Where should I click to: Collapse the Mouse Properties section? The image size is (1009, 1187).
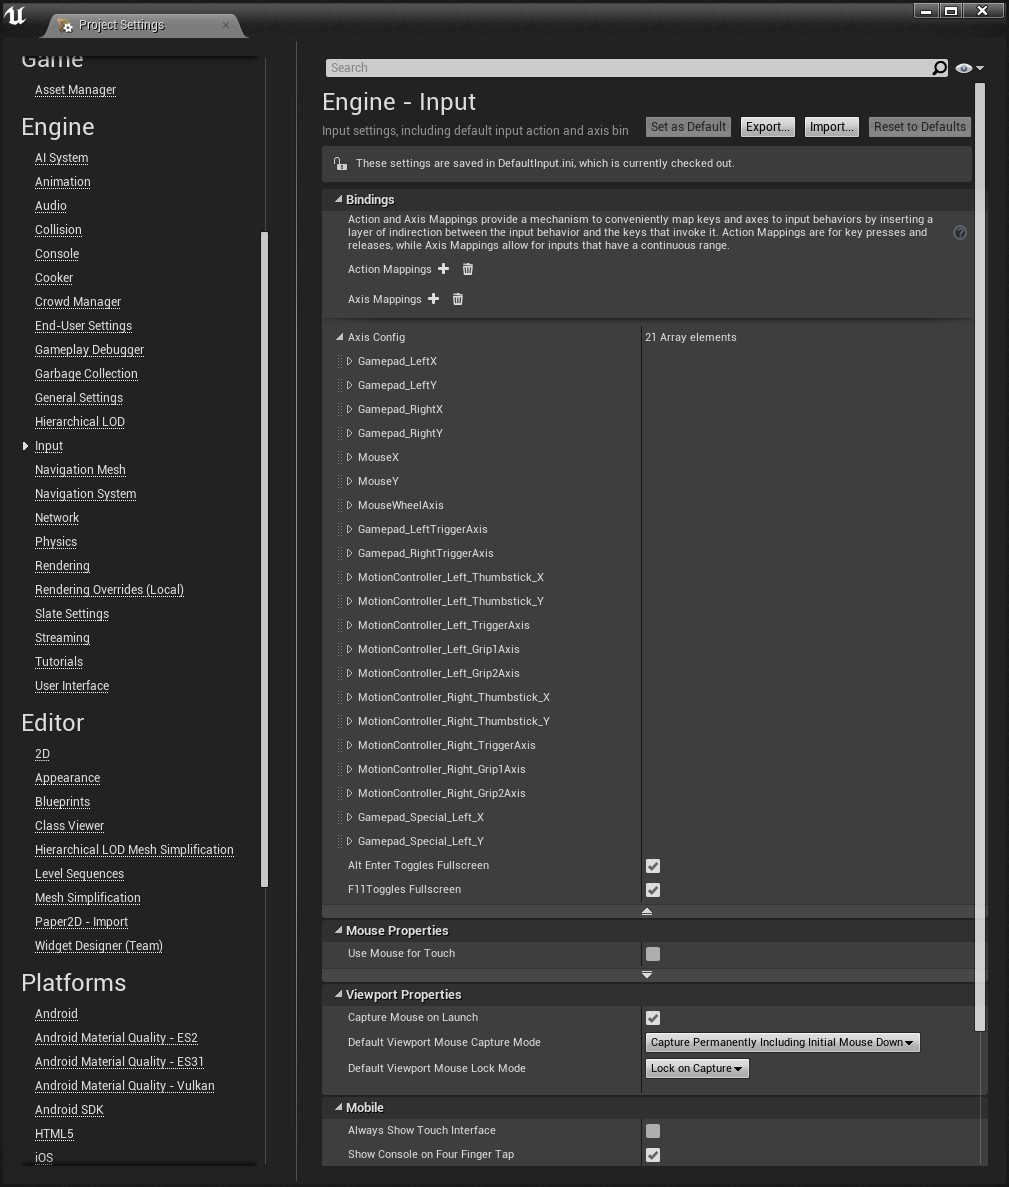click(338, 930)
